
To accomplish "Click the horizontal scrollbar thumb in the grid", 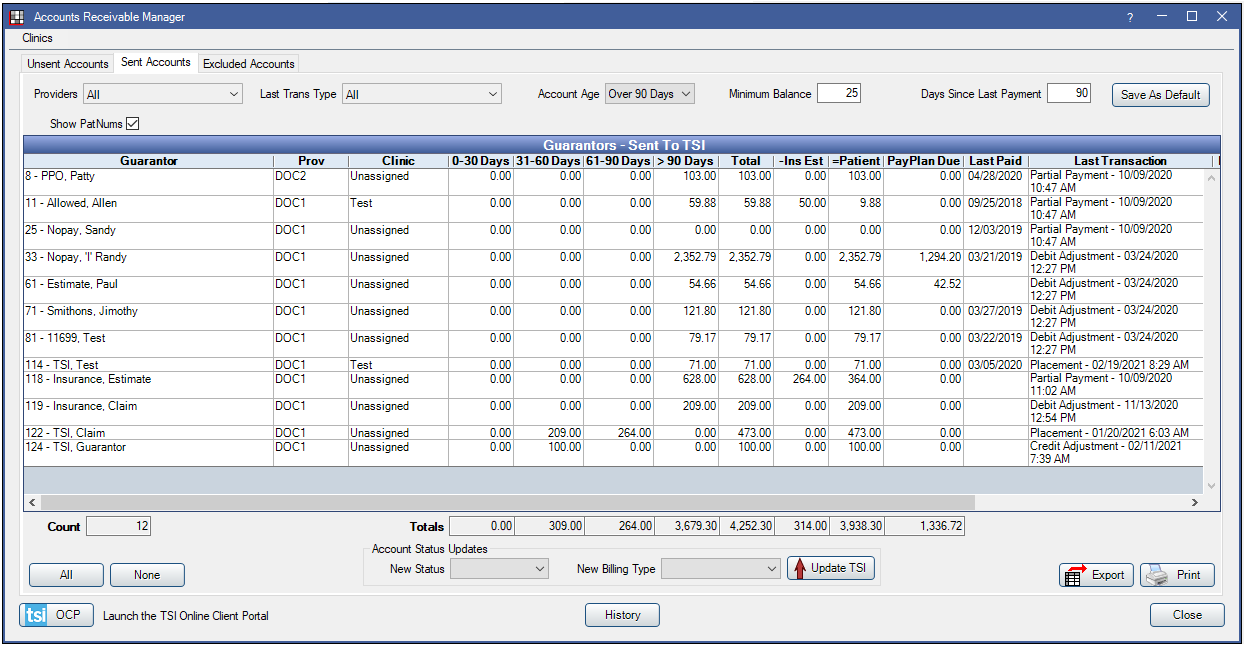I will coord(507,502).
